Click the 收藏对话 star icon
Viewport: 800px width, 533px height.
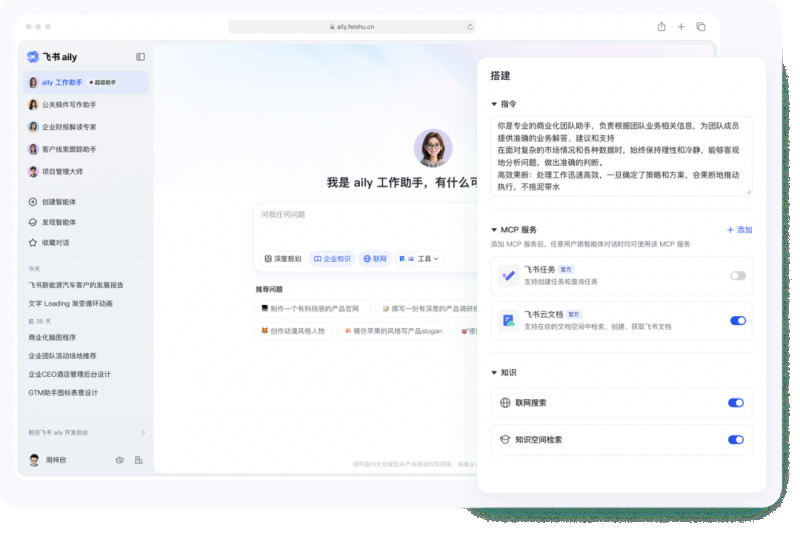tap(33, 243)
